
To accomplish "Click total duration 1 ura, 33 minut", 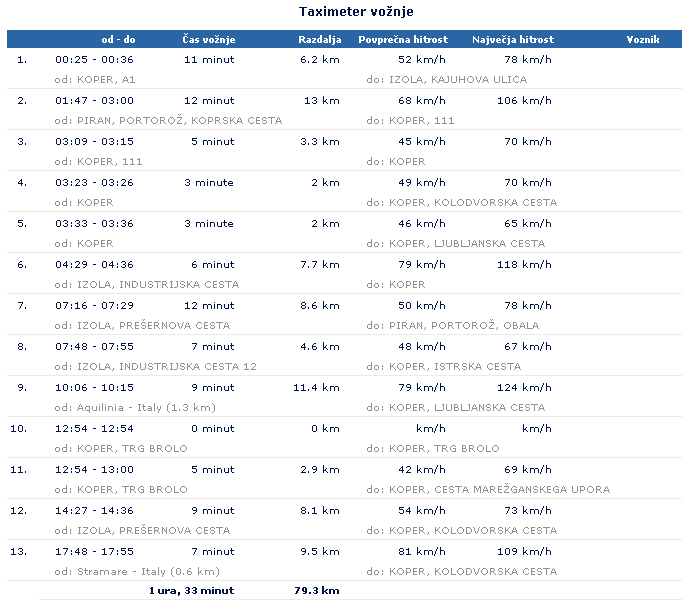I will point(191,591).
